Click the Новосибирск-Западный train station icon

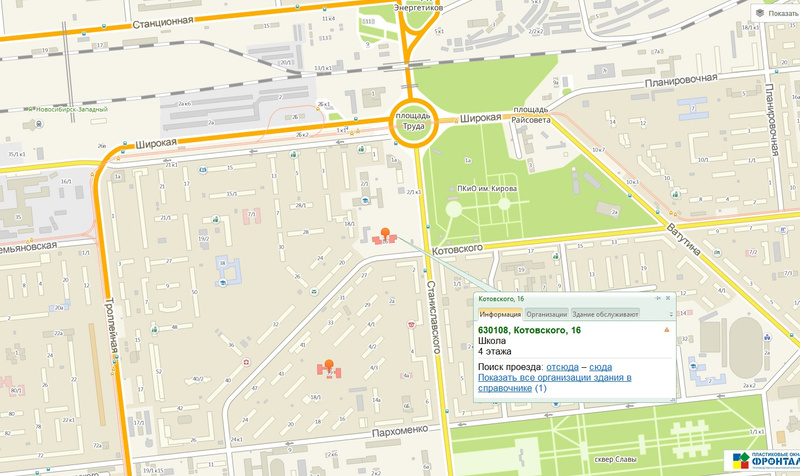tap(39, 124)
